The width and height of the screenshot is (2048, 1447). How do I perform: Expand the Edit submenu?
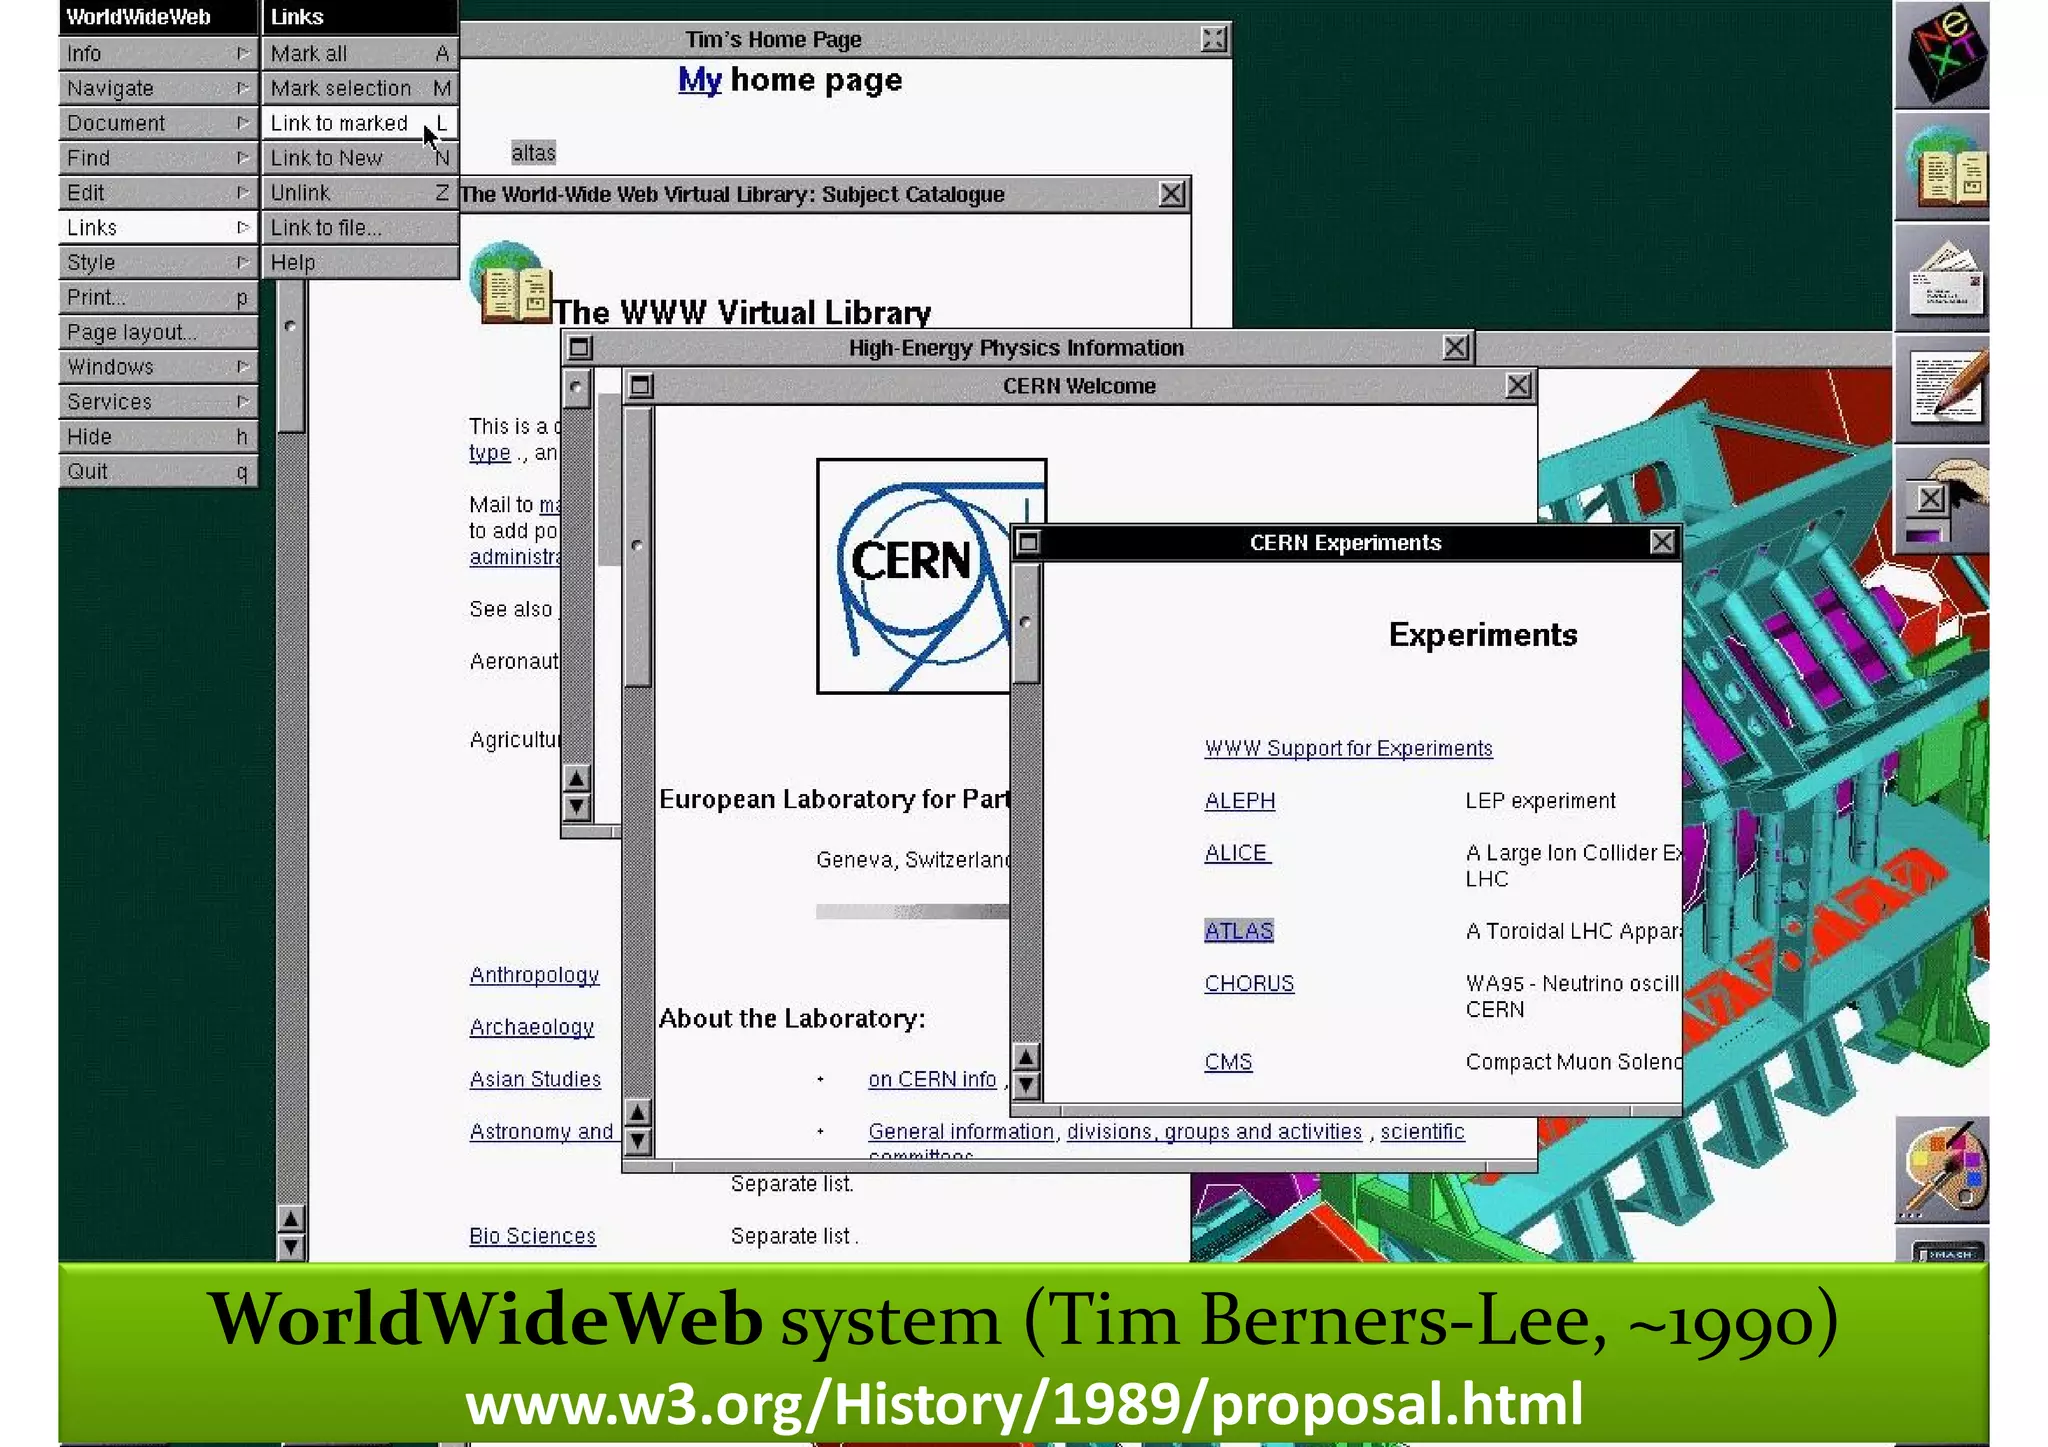[x=158, y=193]
